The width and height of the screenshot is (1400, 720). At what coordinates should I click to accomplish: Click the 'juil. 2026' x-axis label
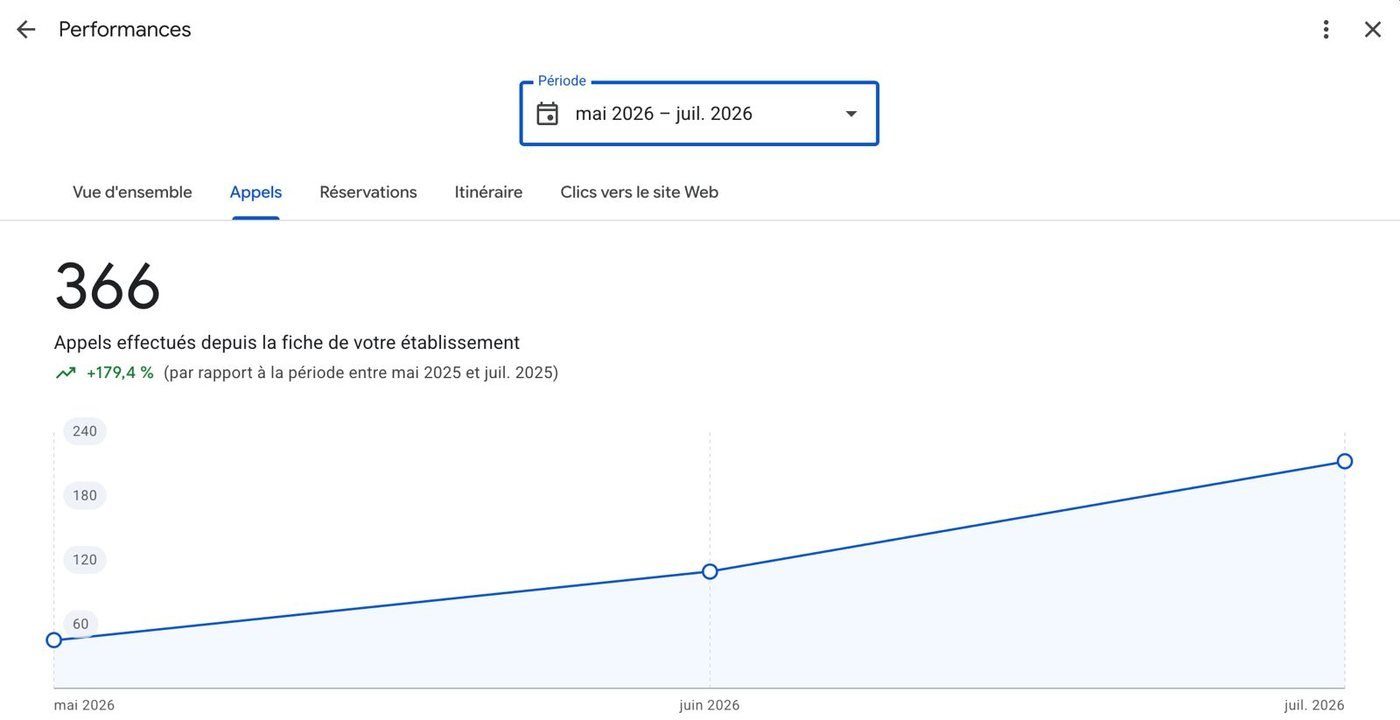point(1315,705)
